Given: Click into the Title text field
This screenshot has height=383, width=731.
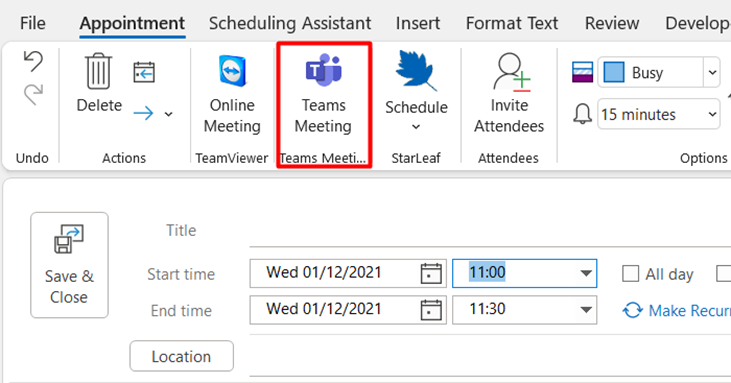Looking at the screenshot, I should 490,232.
